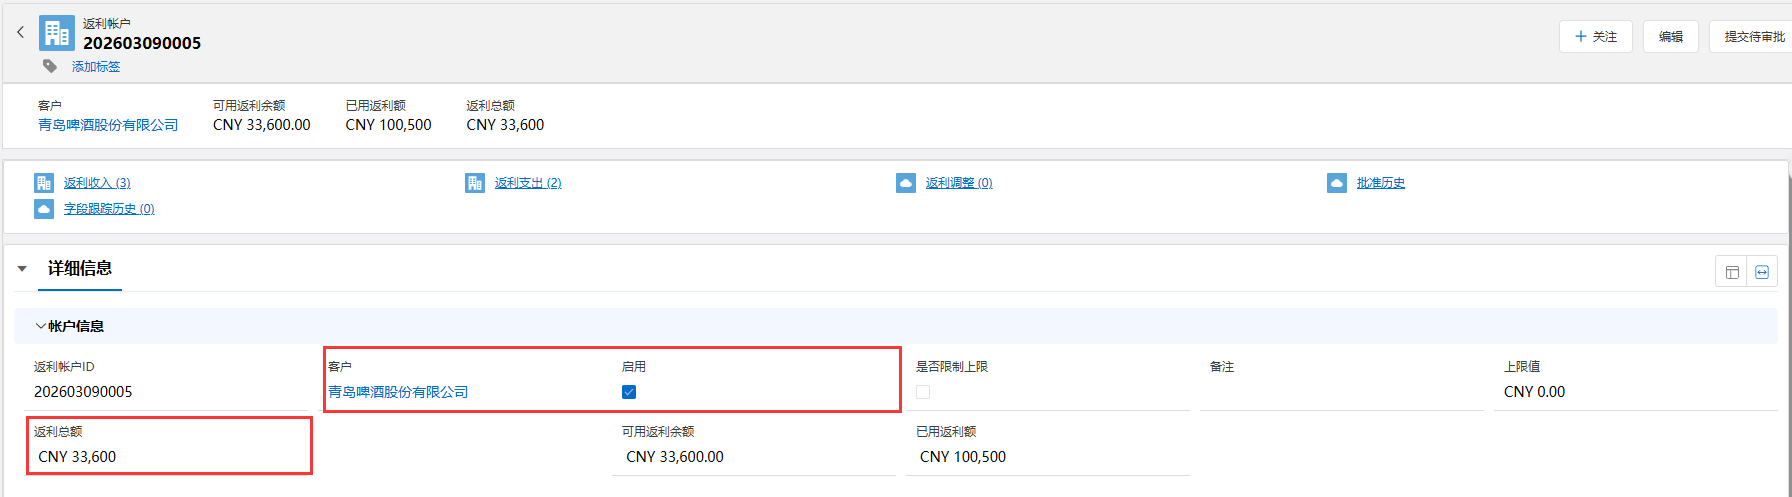Uncheck the 启用 checkbox
The height and width of the screenshot is (497, 1792).
629,392
